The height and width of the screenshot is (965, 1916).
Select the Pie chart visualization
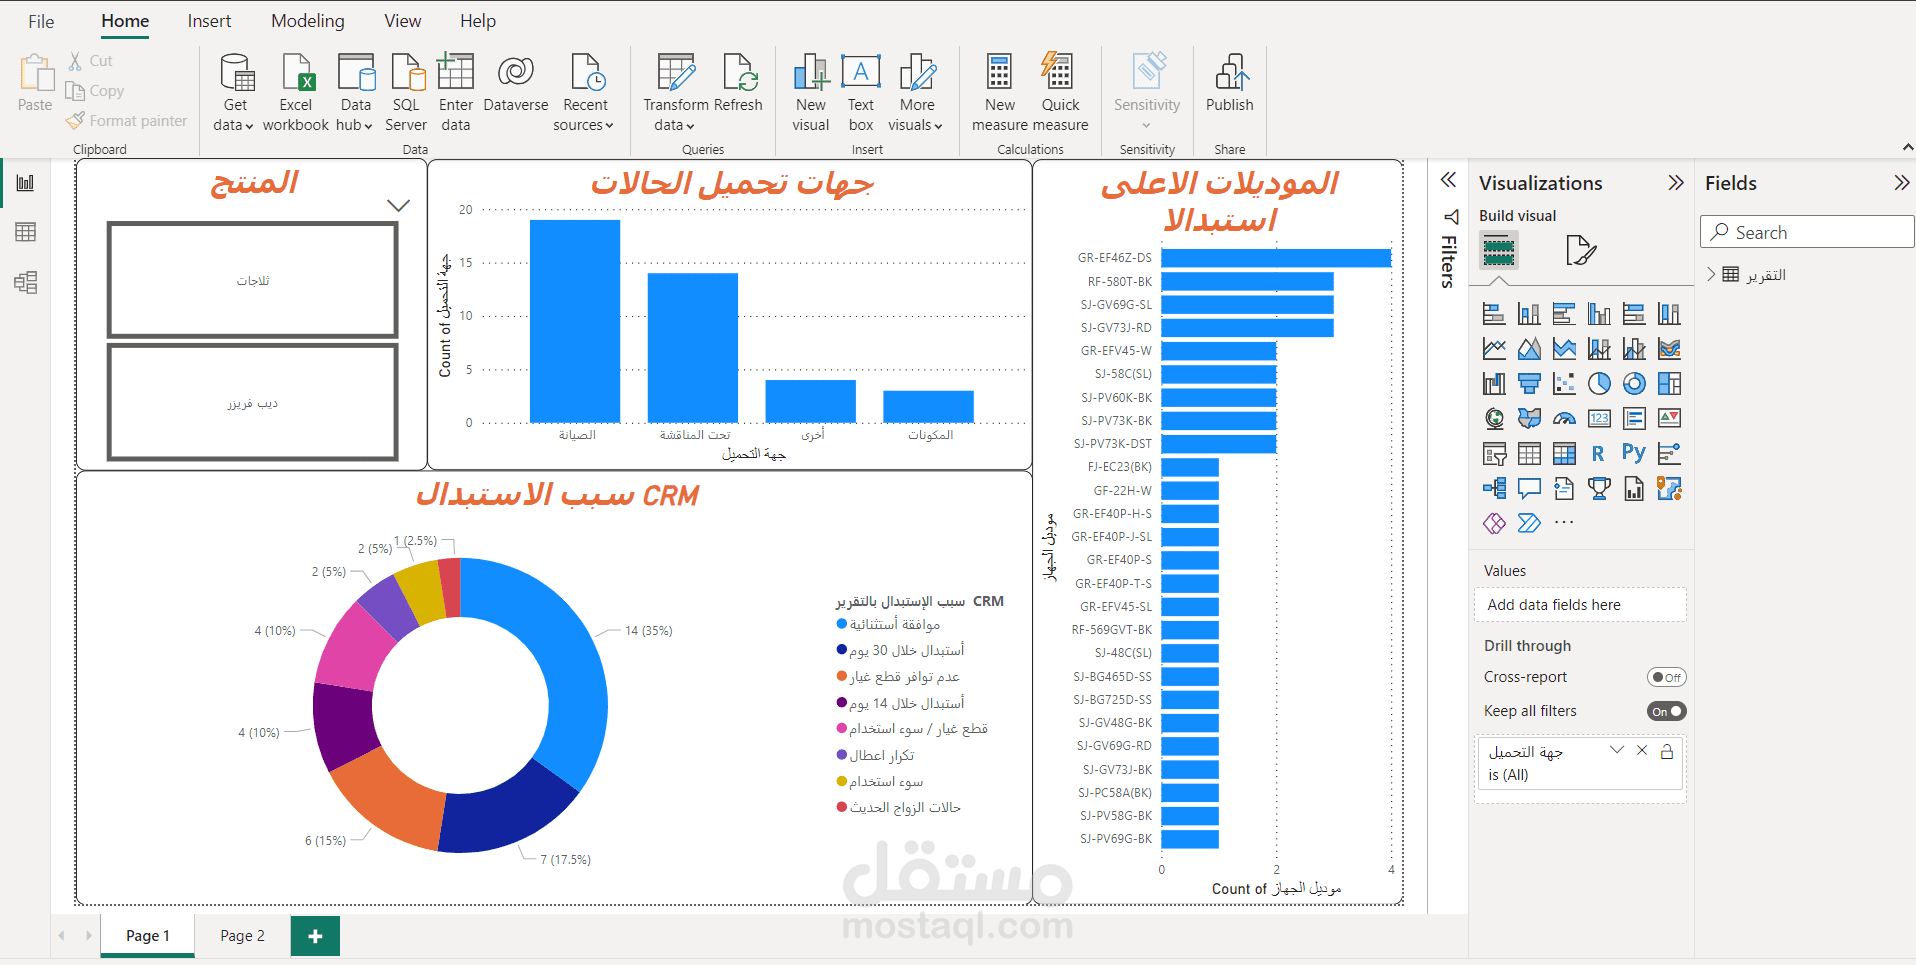click(1599, 384)
